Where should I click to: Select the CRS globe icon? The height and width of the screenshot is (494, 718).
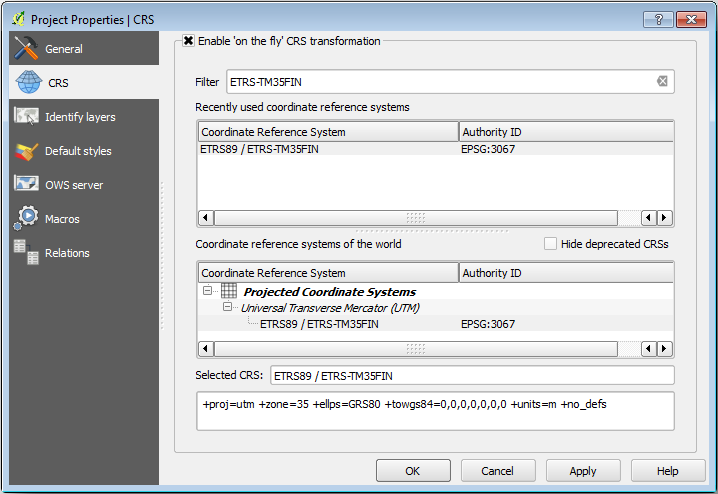click(27, 83)
